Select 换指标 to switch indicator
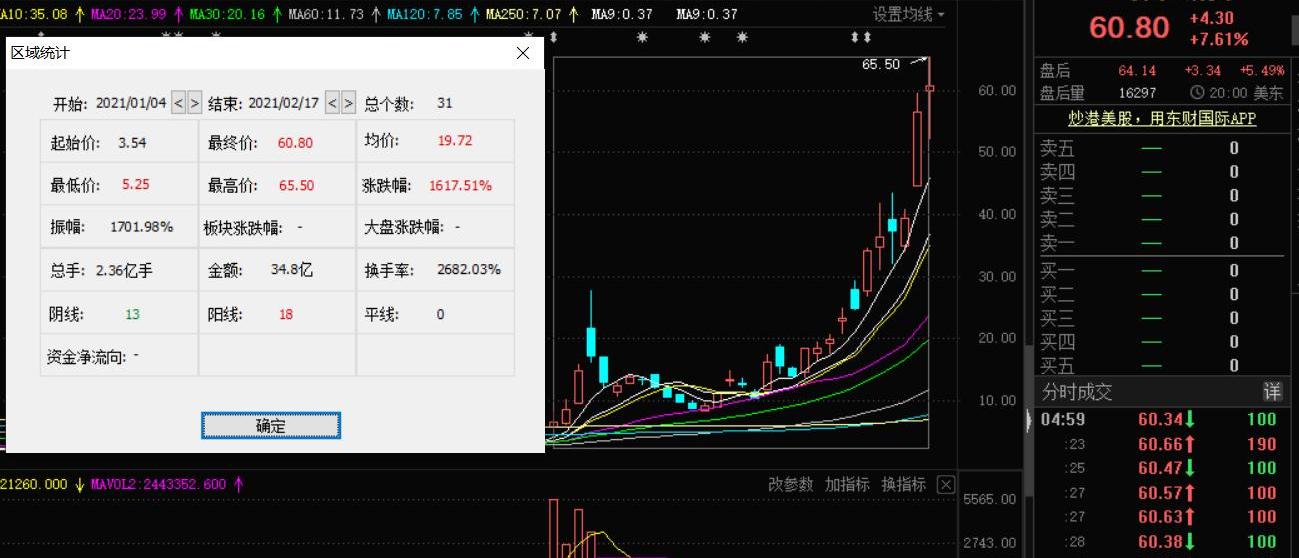 [903, 484]
